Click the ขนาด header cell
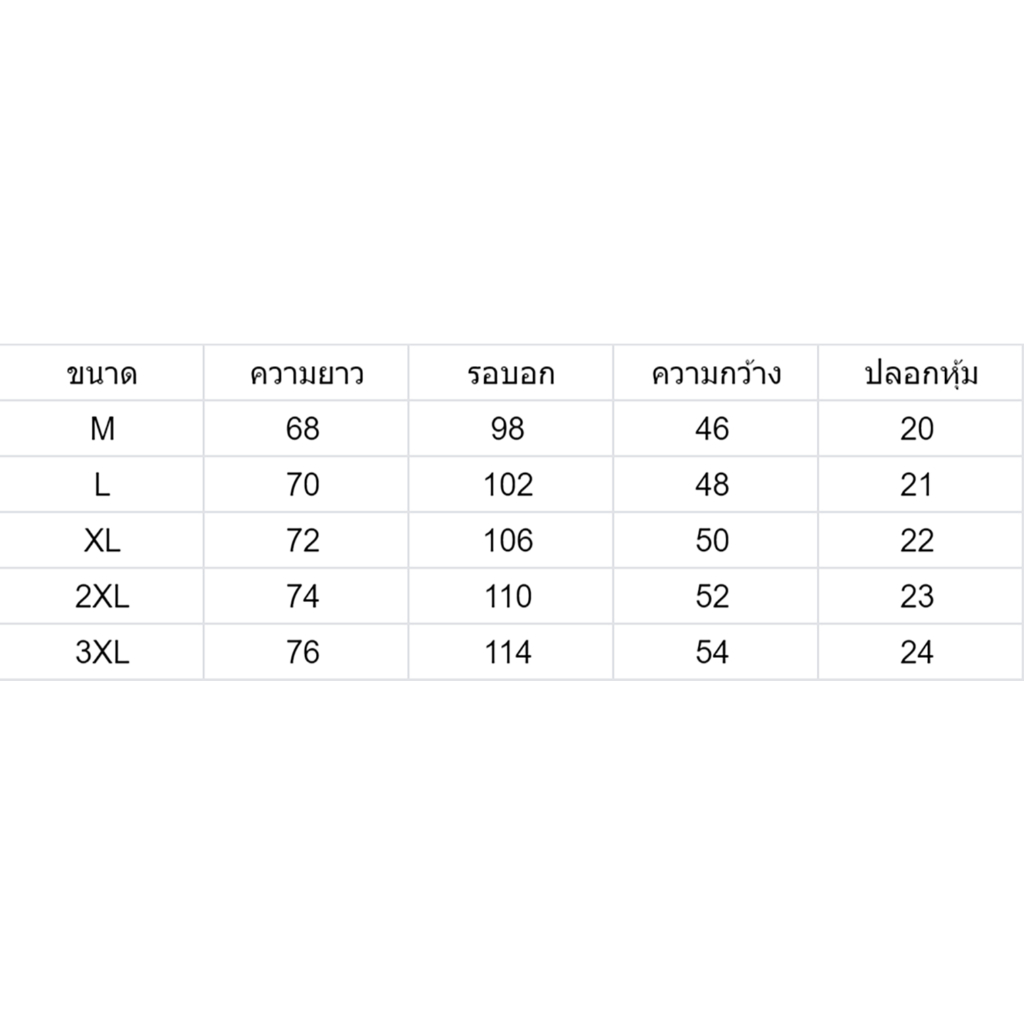The height and width of the screenshot is (1024, 1024). pyautogui.click(x=102, y=373)
